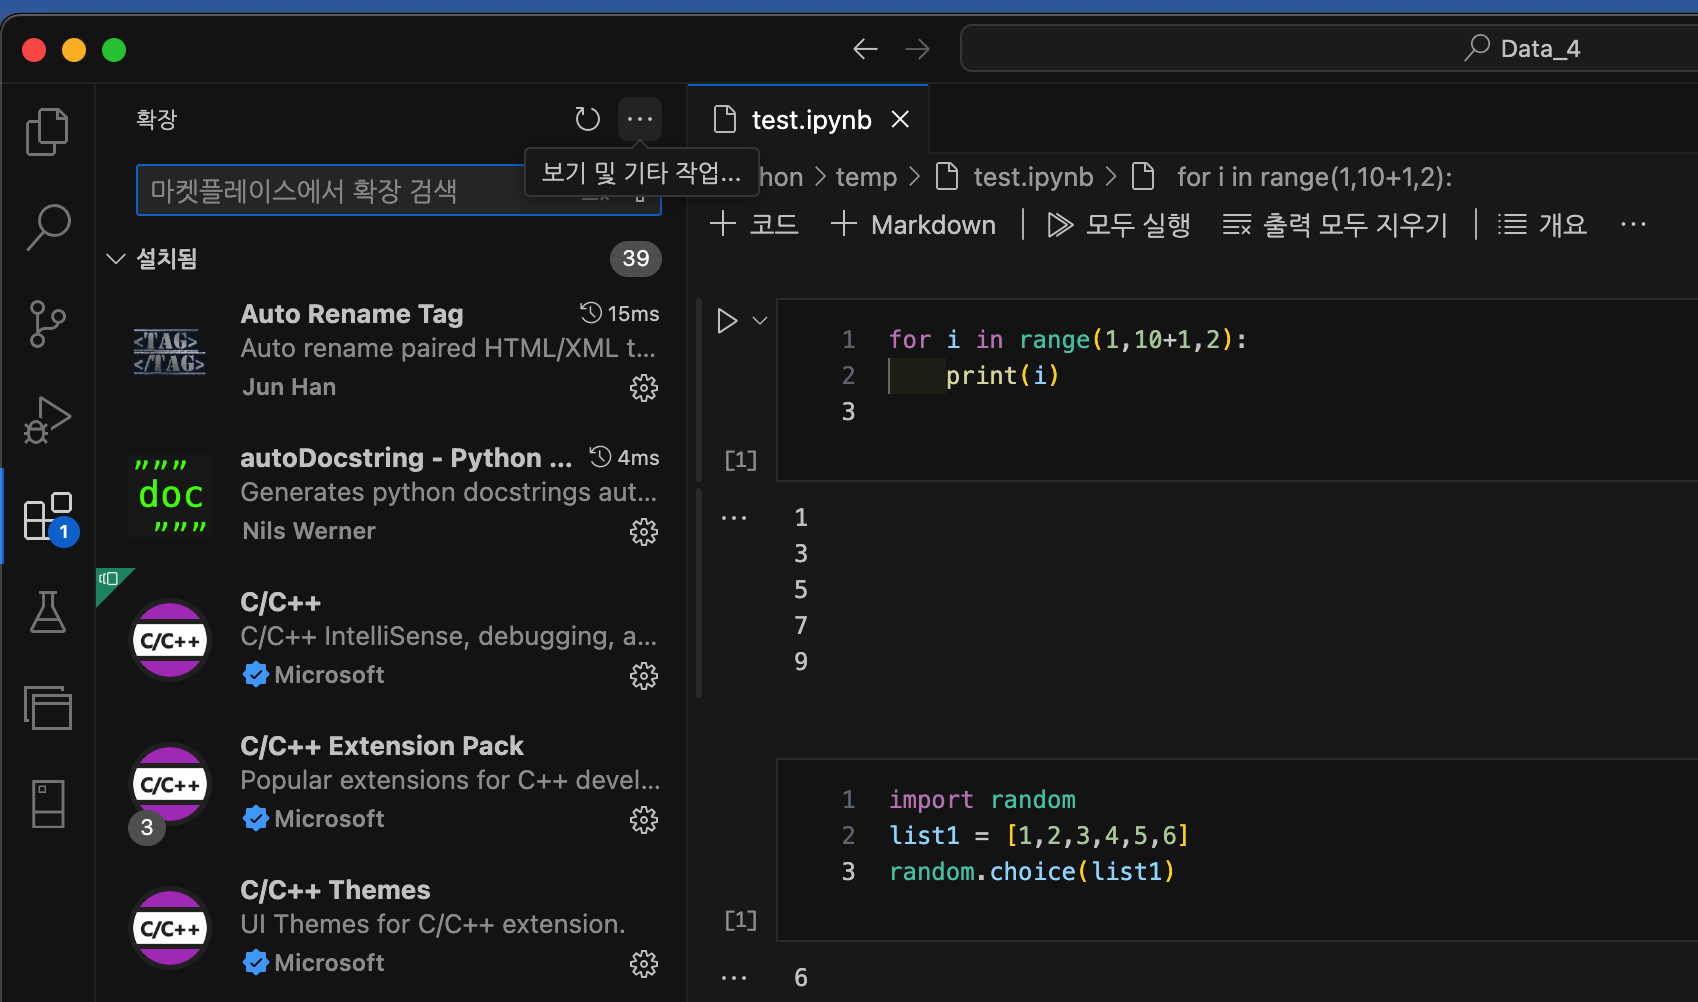Add a new code cell with 코드

(x=754, y=225)
